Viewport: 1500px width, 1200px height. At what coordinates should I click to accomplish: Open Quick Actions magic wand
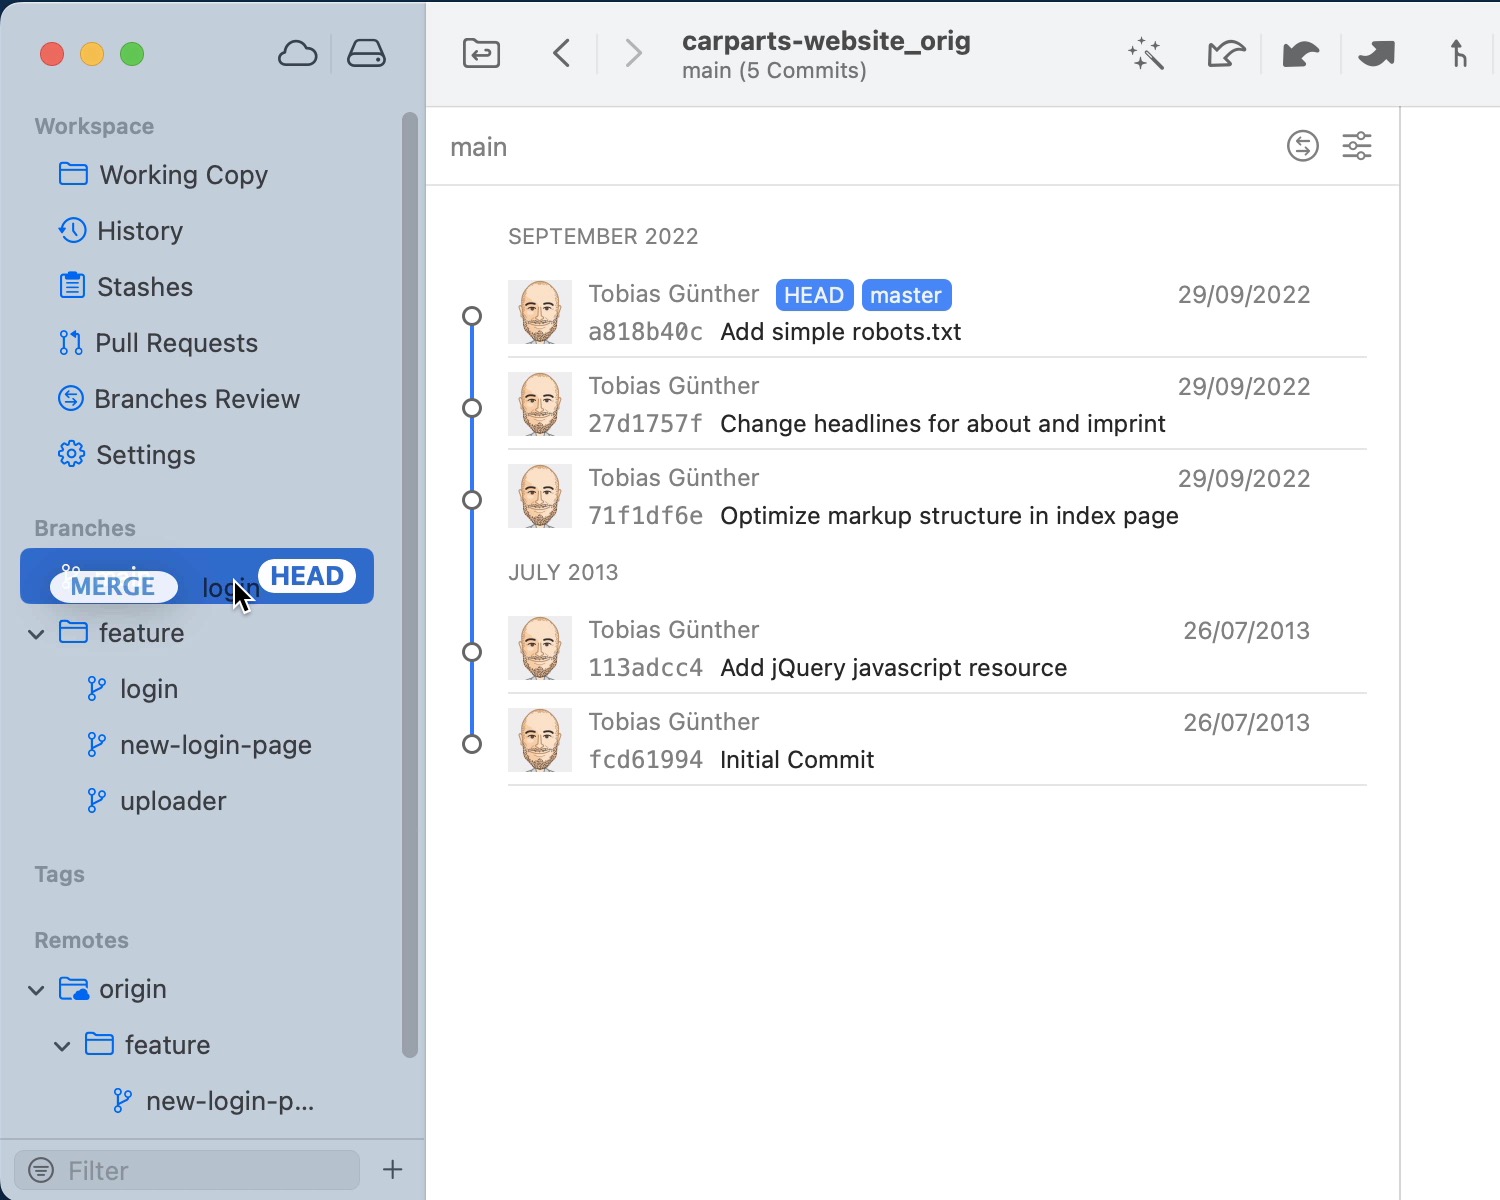pyautogui.click(x=1146, y=54)
